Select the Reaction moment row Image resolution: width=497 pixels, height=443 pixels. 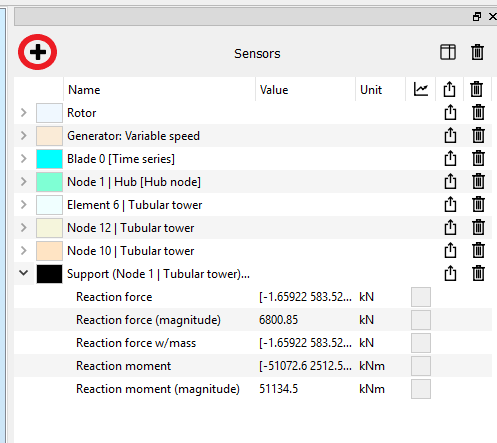(x=253, y=366)
